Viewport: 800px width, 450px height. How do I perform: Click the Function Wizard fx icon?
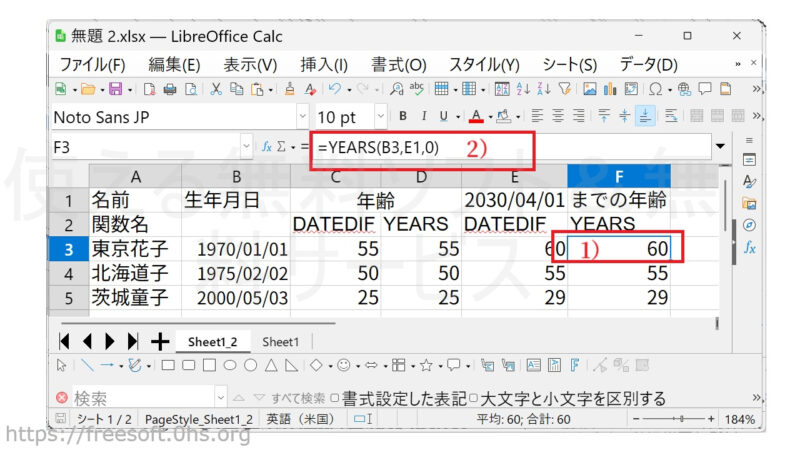point(267,146)
